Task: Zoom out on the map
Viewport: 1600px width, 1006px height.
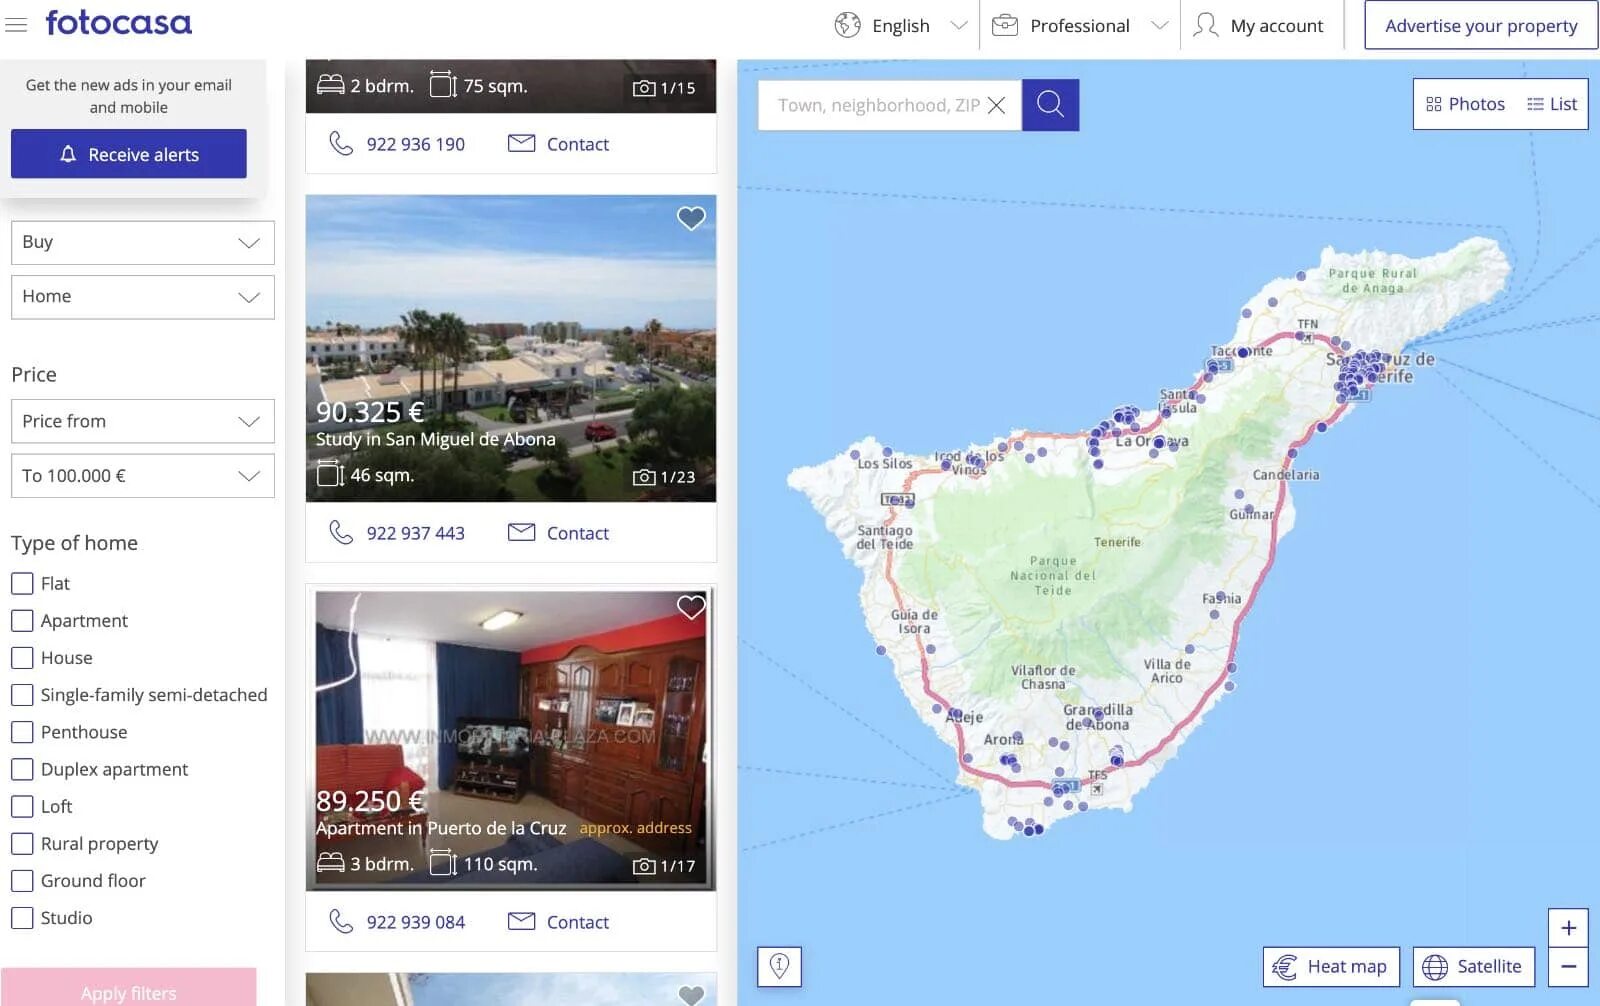Action: [1568, 967]
